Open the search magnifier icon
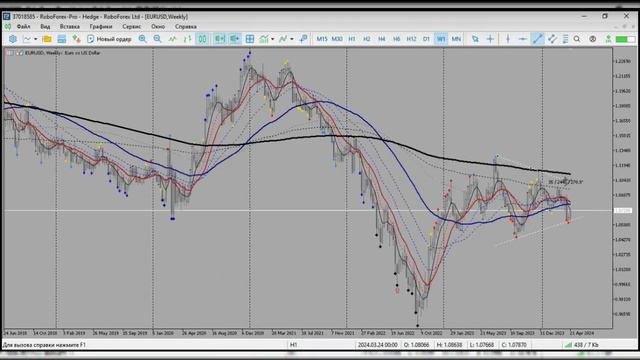 pyautogui.click(x=577, y=39)
